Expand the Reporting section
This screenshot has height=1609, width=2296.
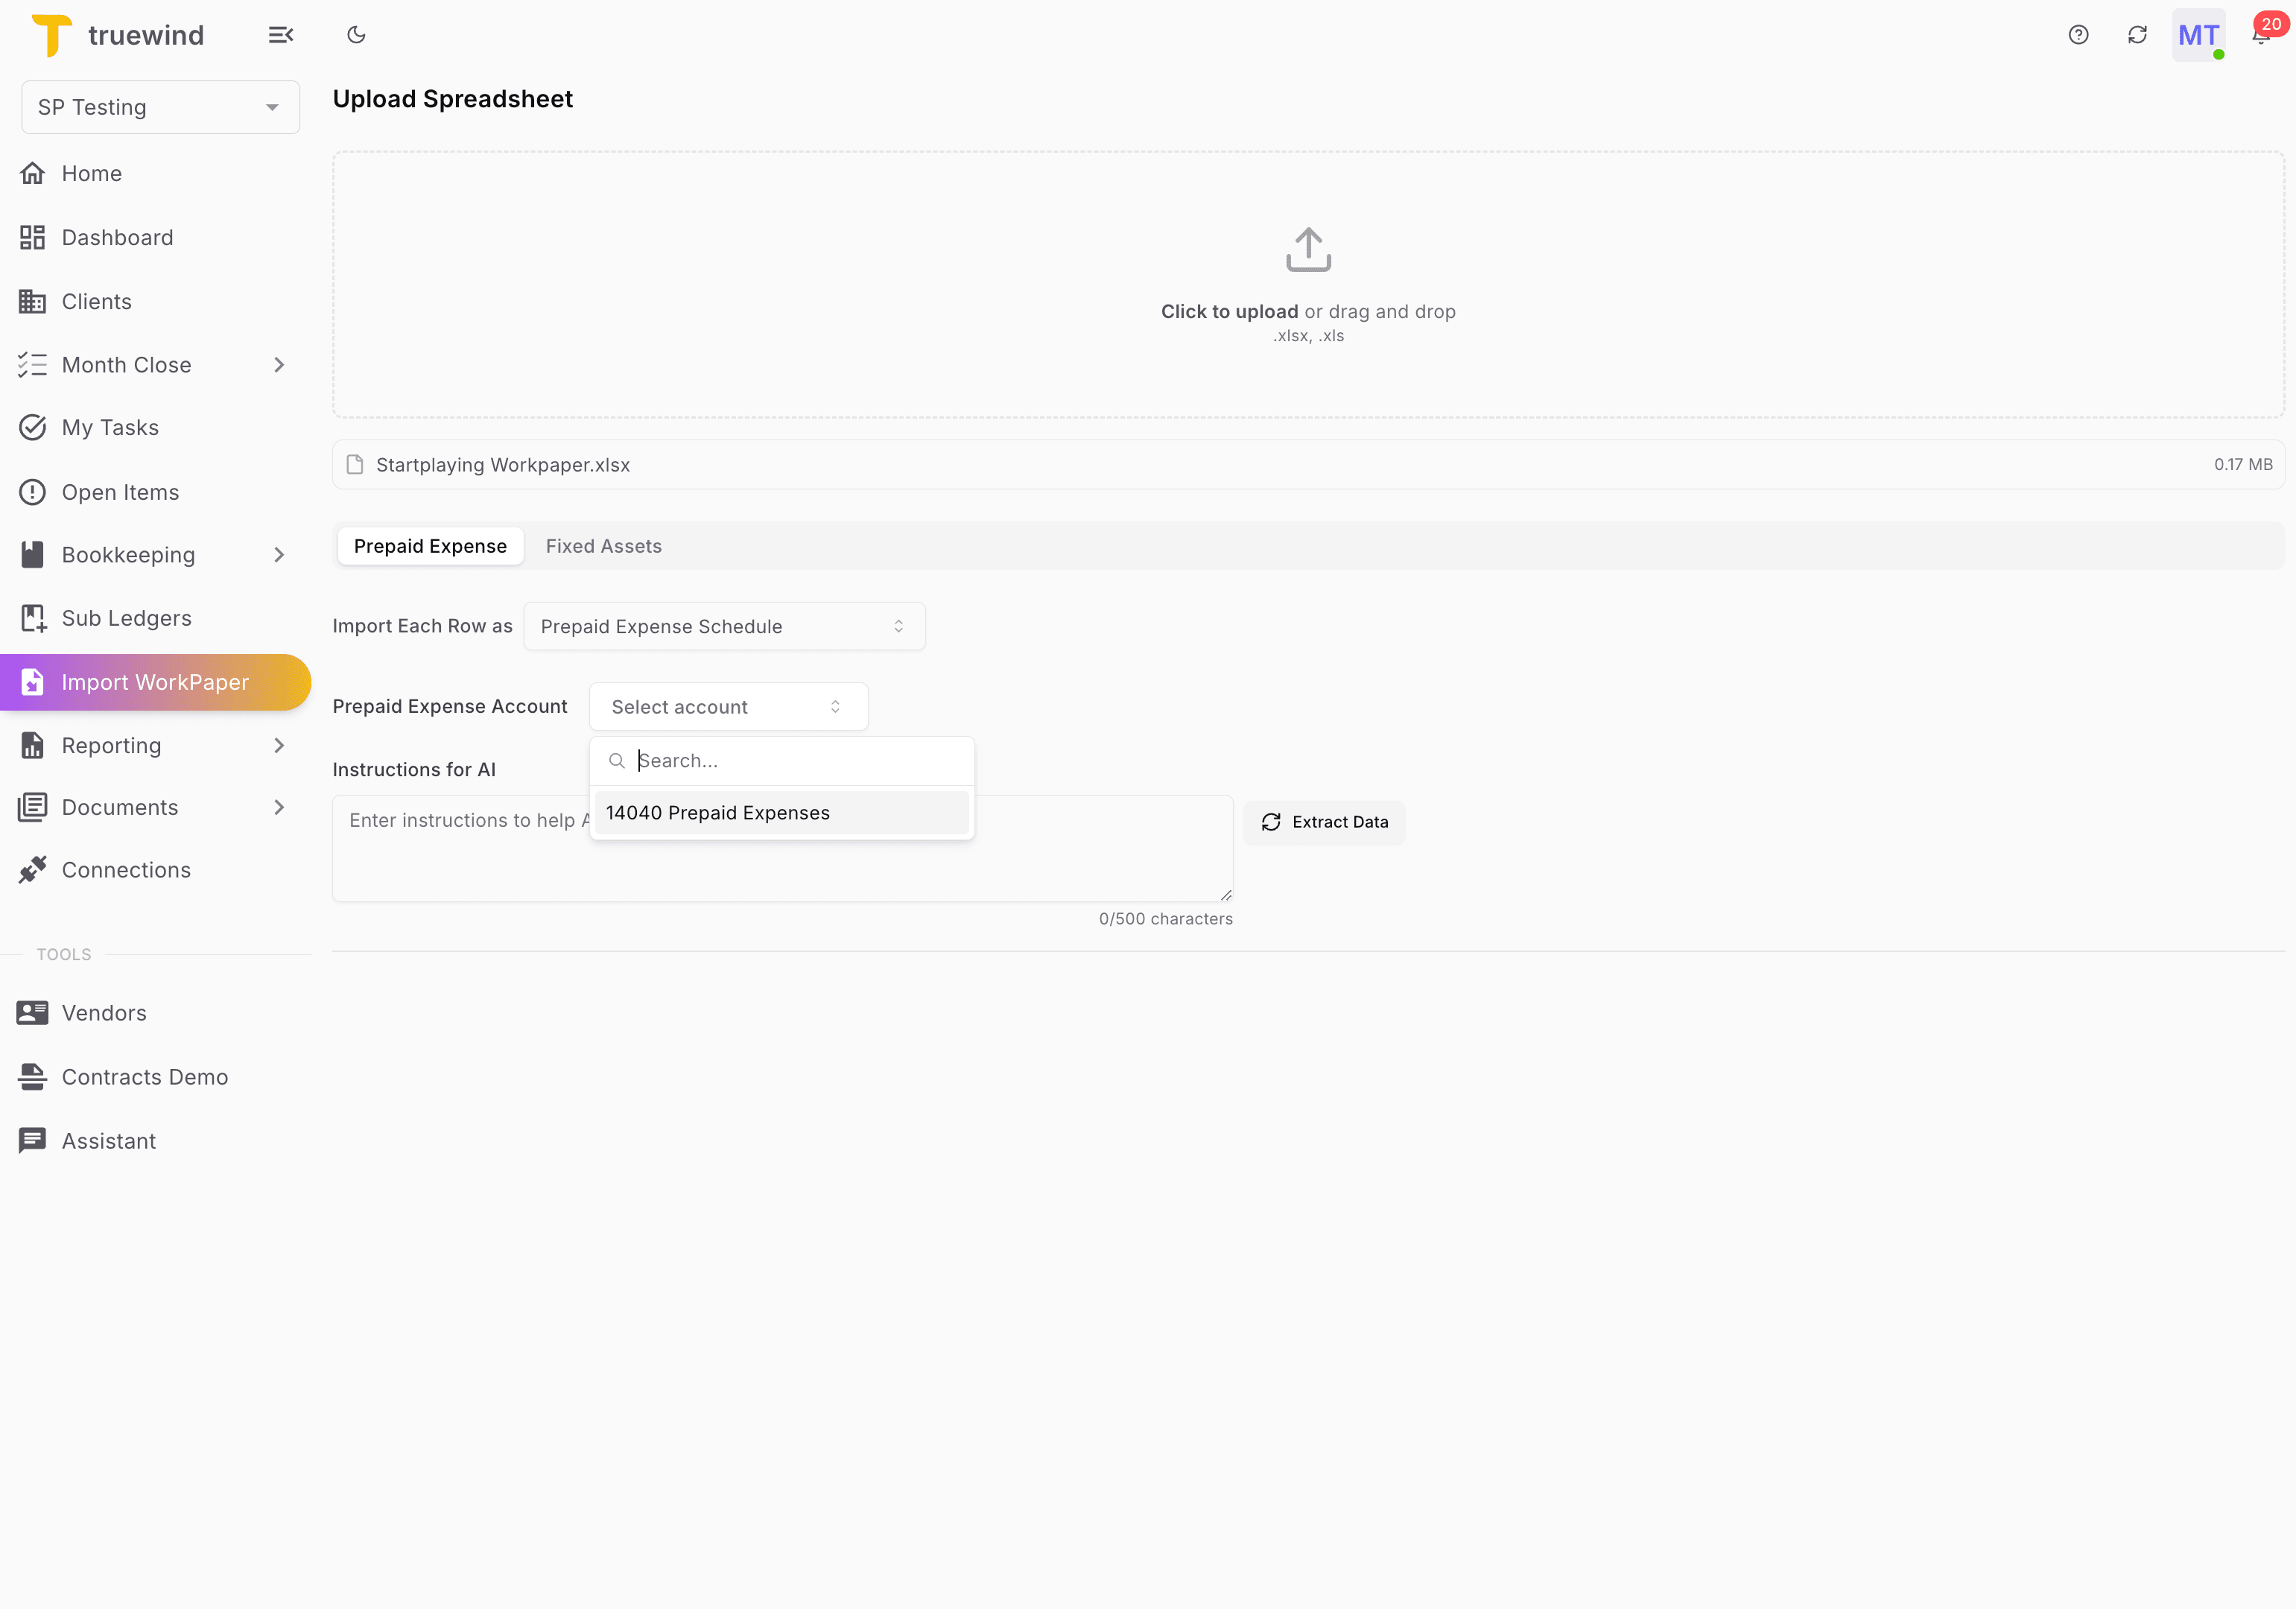click(279, 745)
